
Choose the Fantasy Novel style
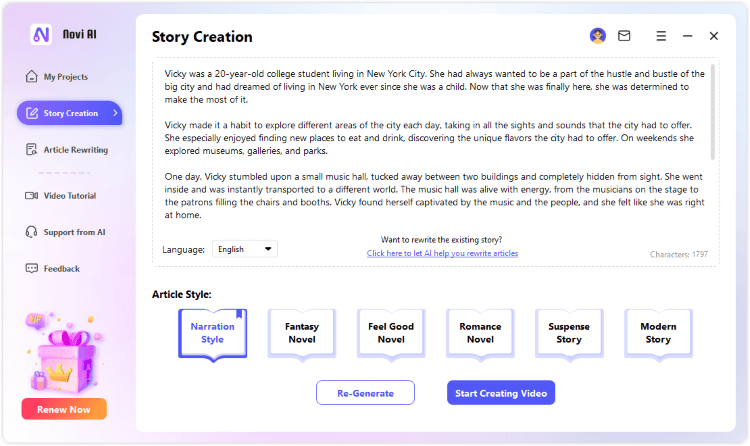302,334
